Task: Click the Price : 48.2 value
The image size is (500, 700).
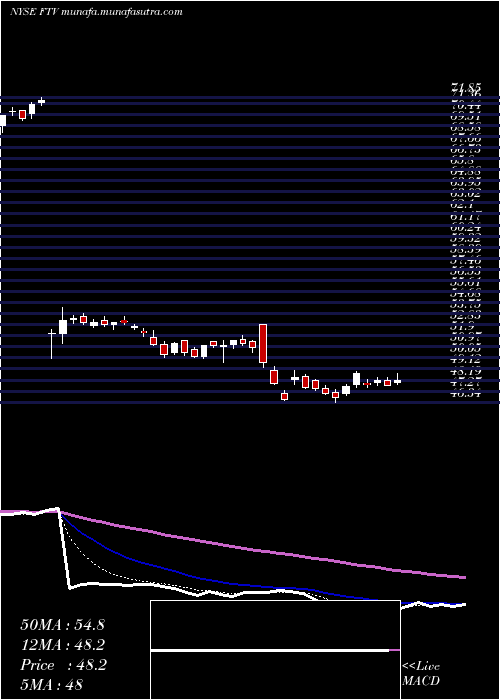Action: pyautogui.click(x=63, y=665)
